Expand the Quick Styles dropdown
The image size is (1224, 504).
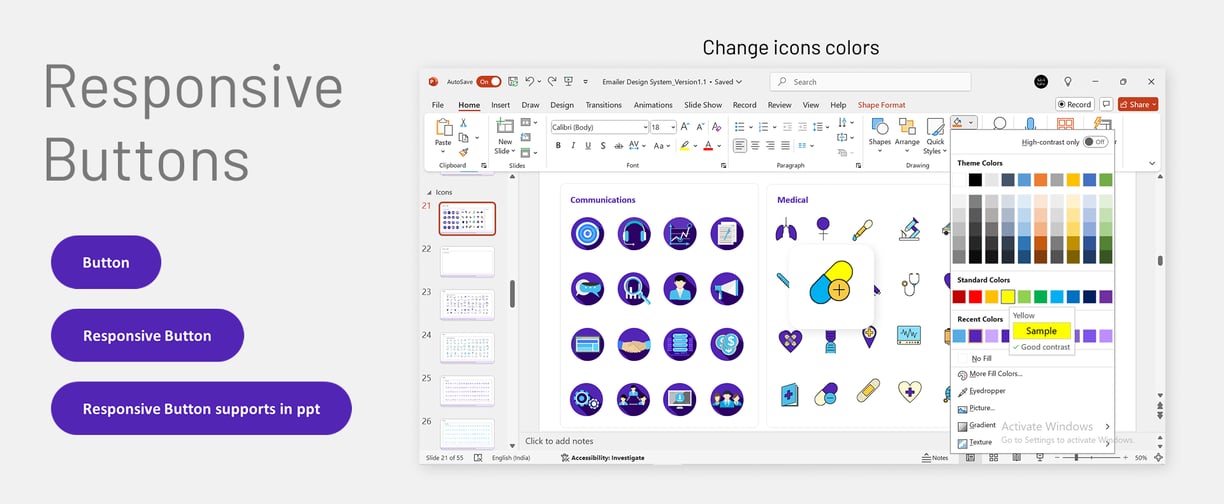click(934, 136)
